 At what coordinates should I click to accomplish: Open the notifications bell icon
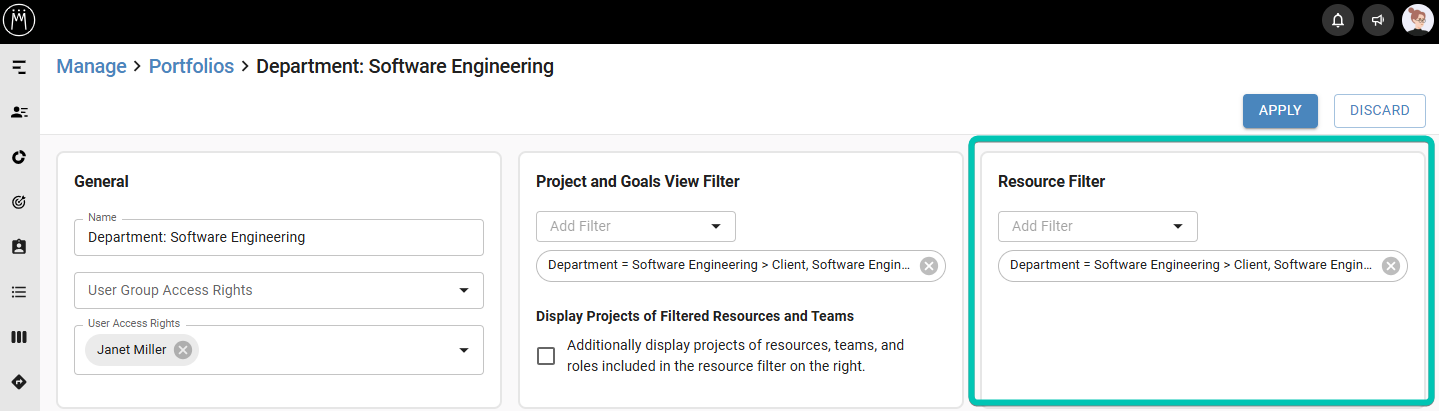point(1338,20)
